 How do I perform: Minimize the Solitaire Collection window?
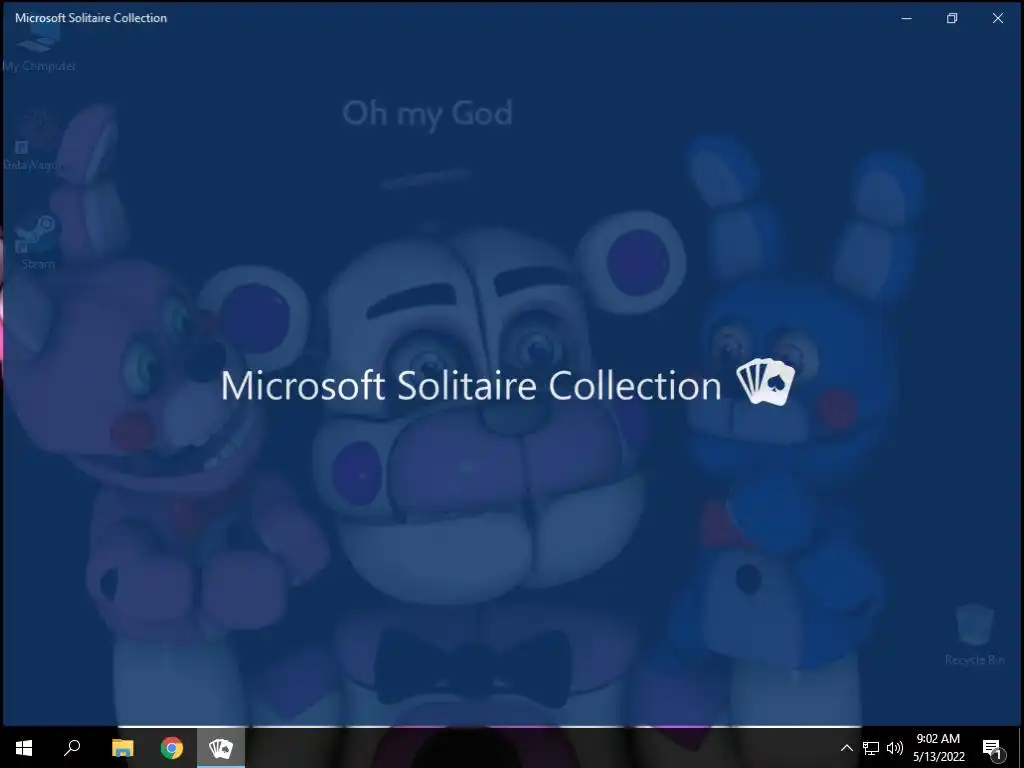[x=906, y=18]
